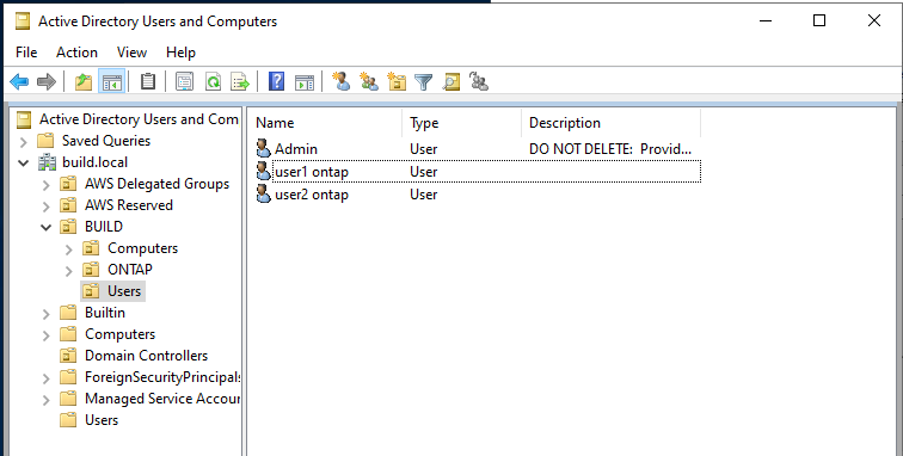Sort the list by Name column header
The width and height of the screenshot is (904, 456).
click(x=327, y=123)
